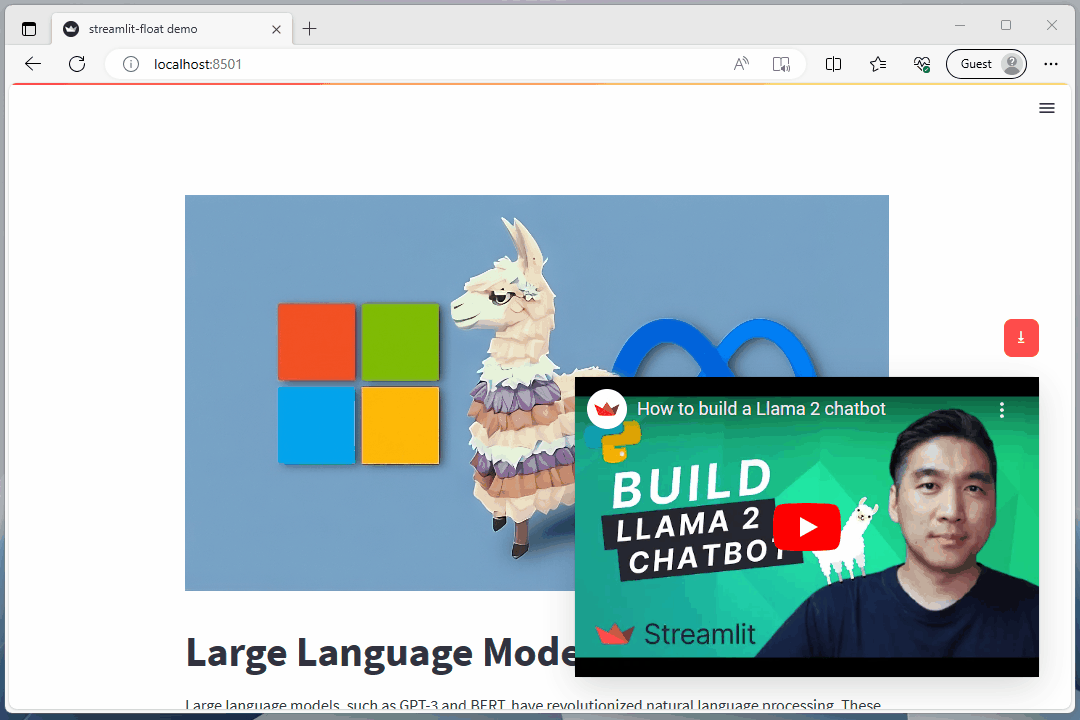Refresh the localhost:8501 page
The width and height of the screenshot is (1080, 720).
pos(77,64)
